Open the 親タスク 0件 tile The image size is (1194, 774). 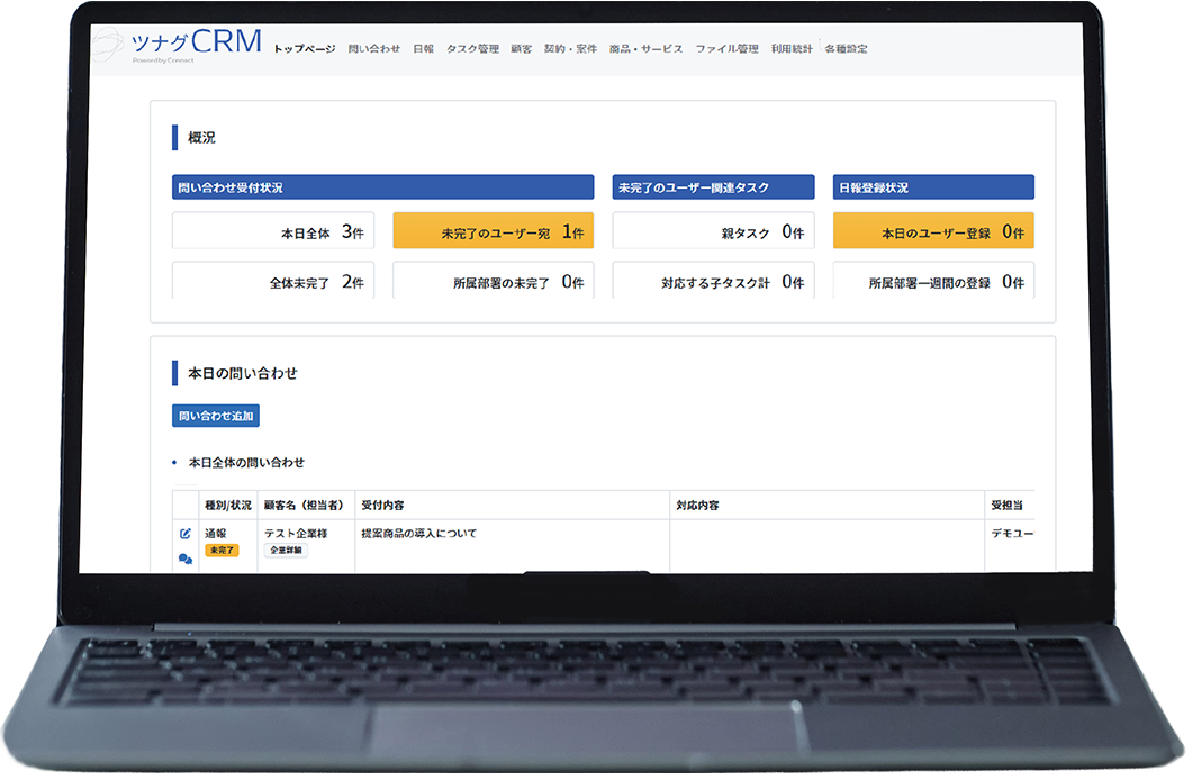coord(713,231)
